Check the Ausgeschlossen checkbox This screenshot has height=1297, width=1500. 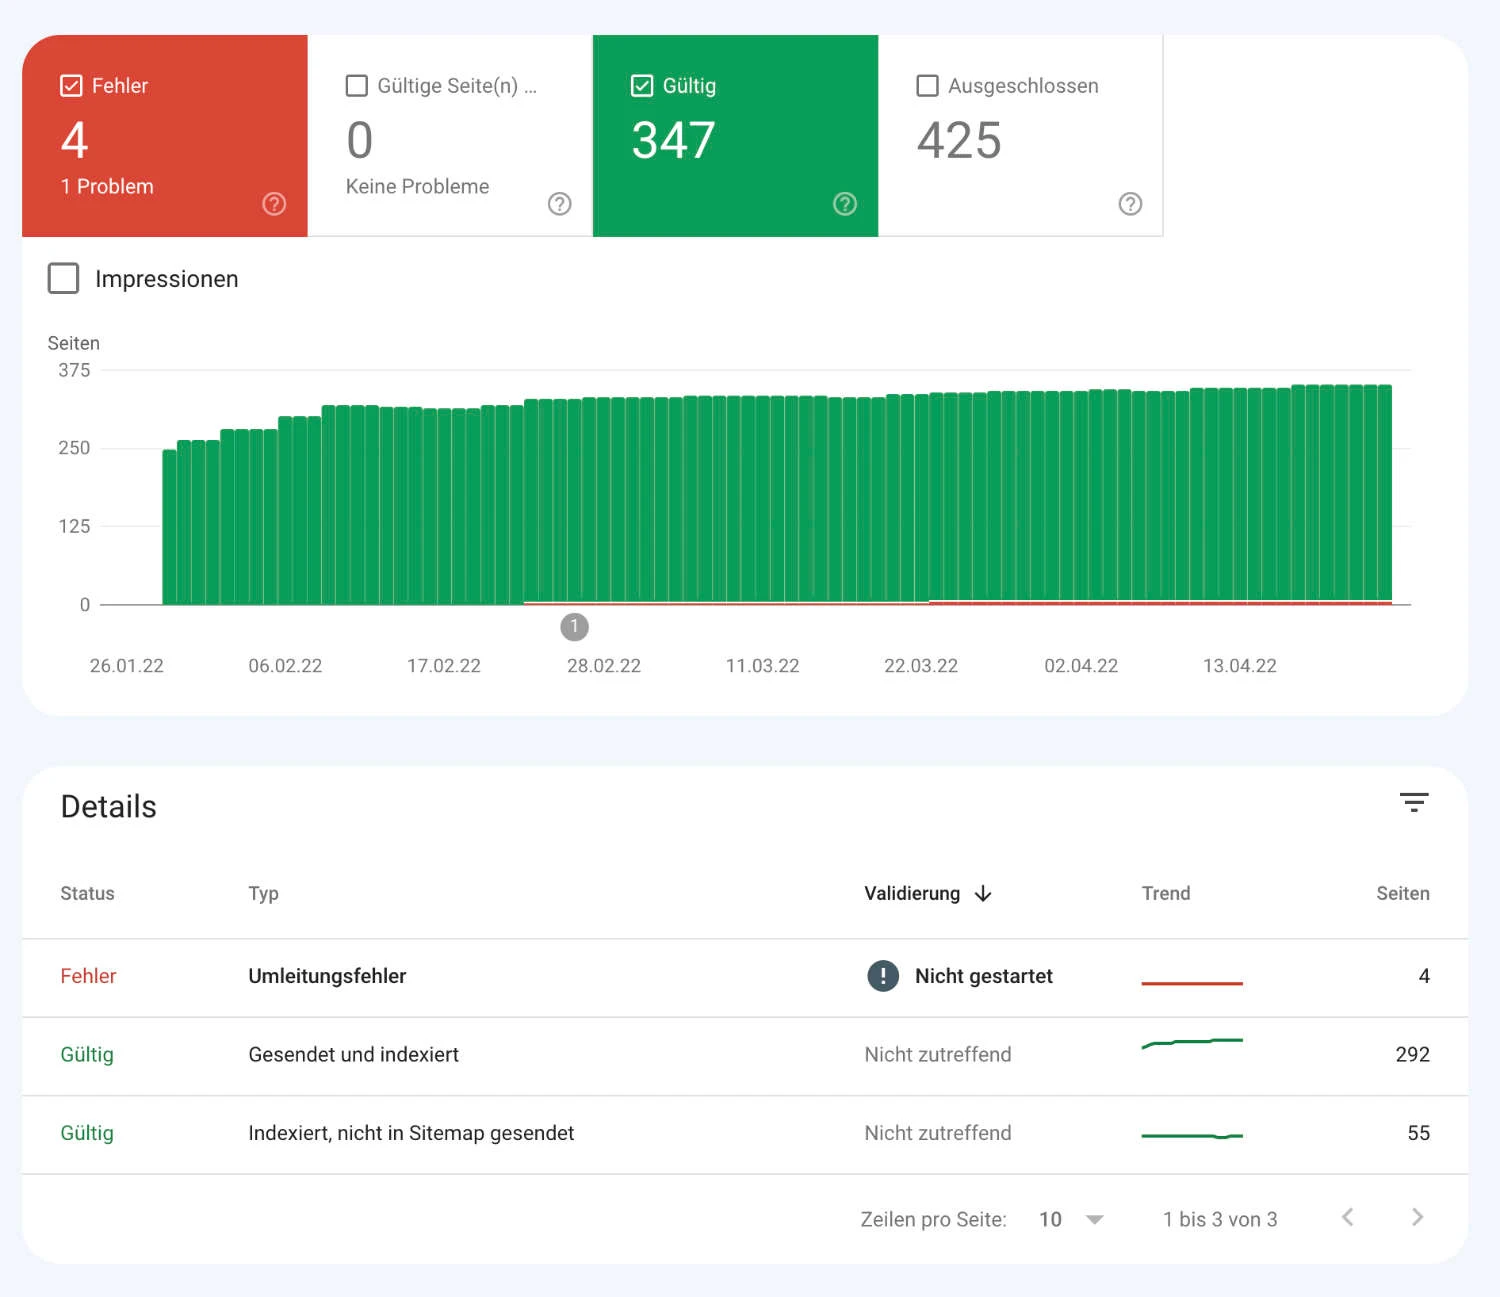(x=927, y=85)
